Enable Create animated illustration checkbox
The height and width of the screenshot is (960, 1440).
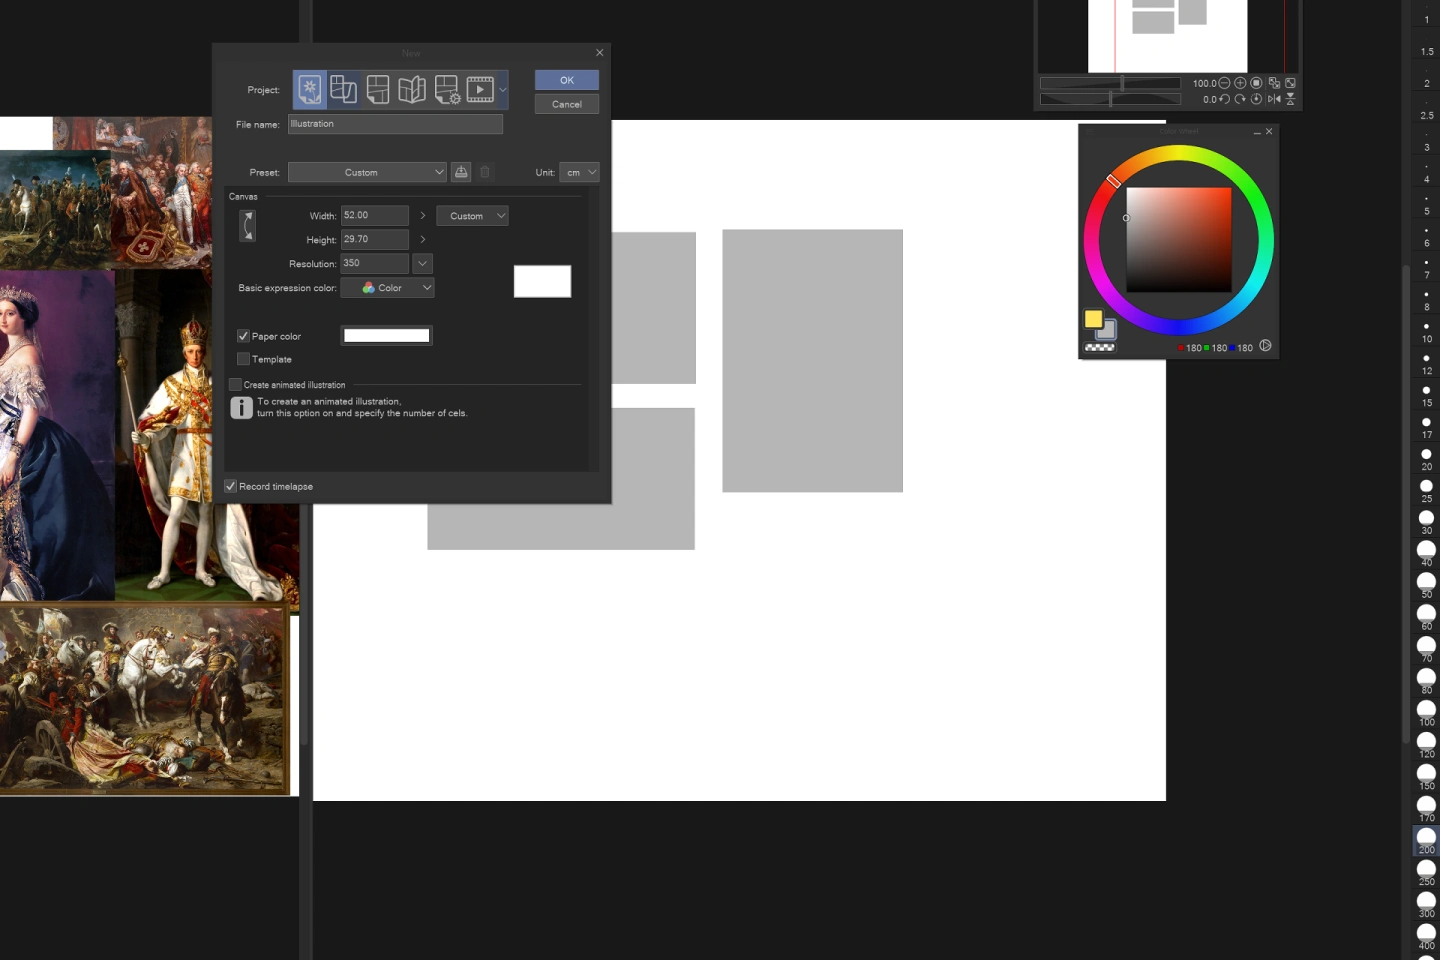click(x=235, y=385)
